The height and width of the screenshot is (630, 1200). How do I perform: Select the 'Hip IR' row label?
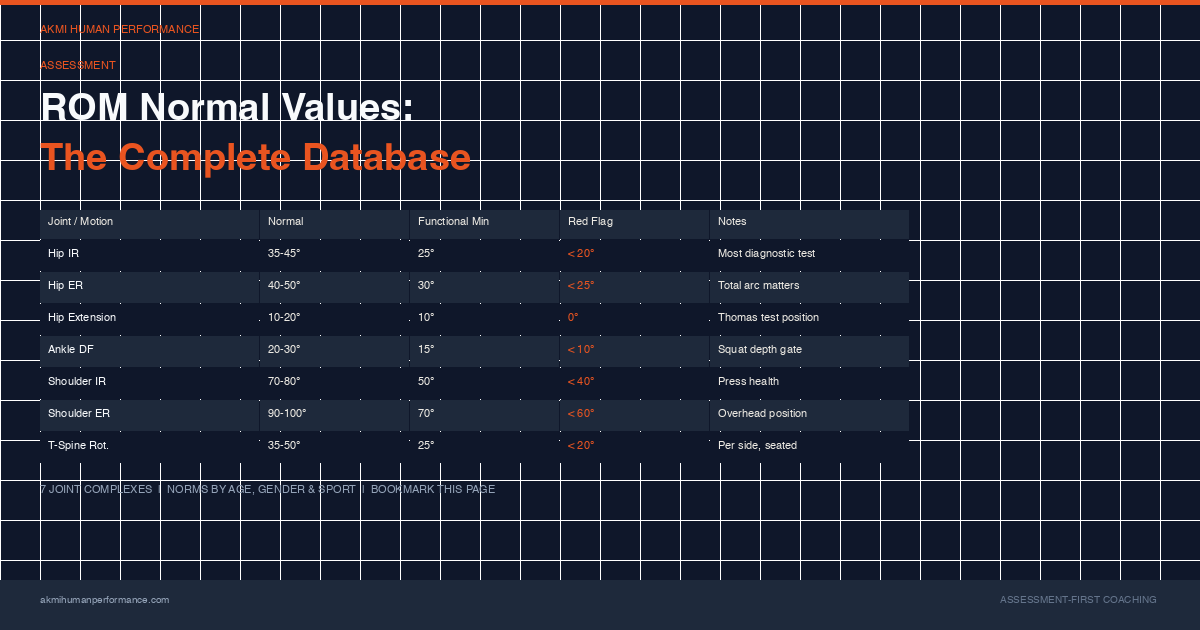tap(63, 254)
